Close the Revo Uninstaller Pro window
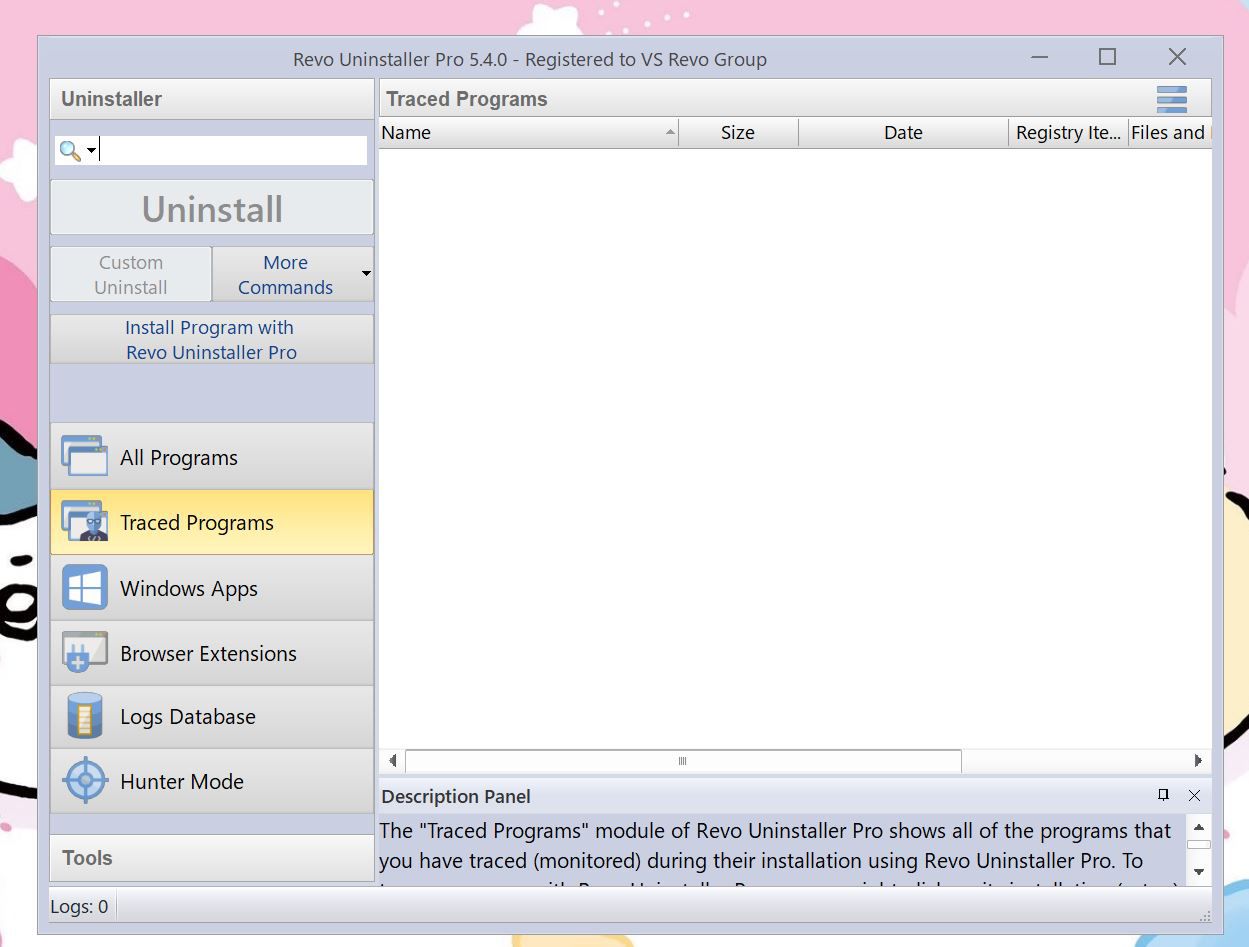The image size is (1249, 947). [x=1177, y=57]
